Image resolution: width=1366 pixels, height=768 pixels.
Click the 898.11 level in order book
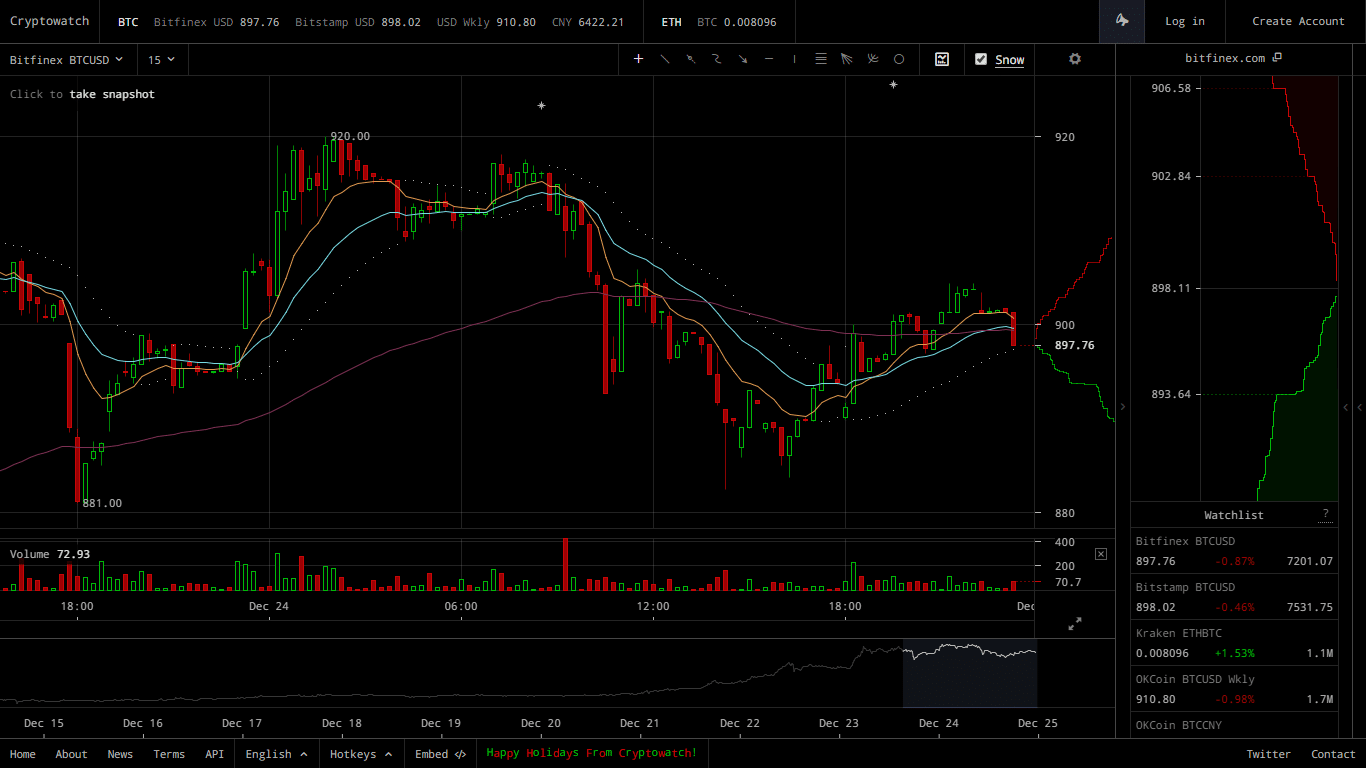tap(1171, 288)
